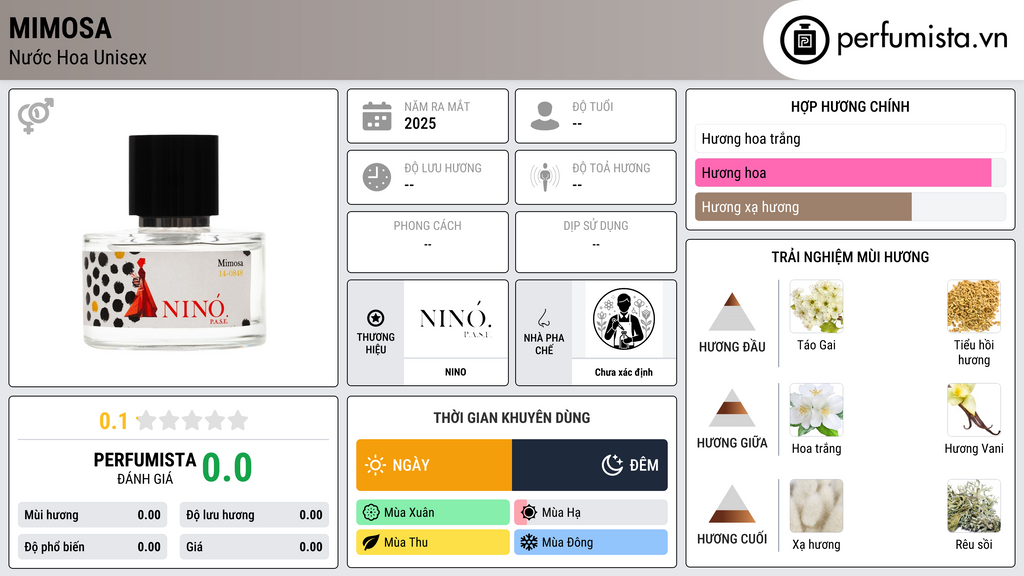This screenshot has width=1024, height=576.
Task: Click the MIMOSA title heading
Action: click(60, 28)
